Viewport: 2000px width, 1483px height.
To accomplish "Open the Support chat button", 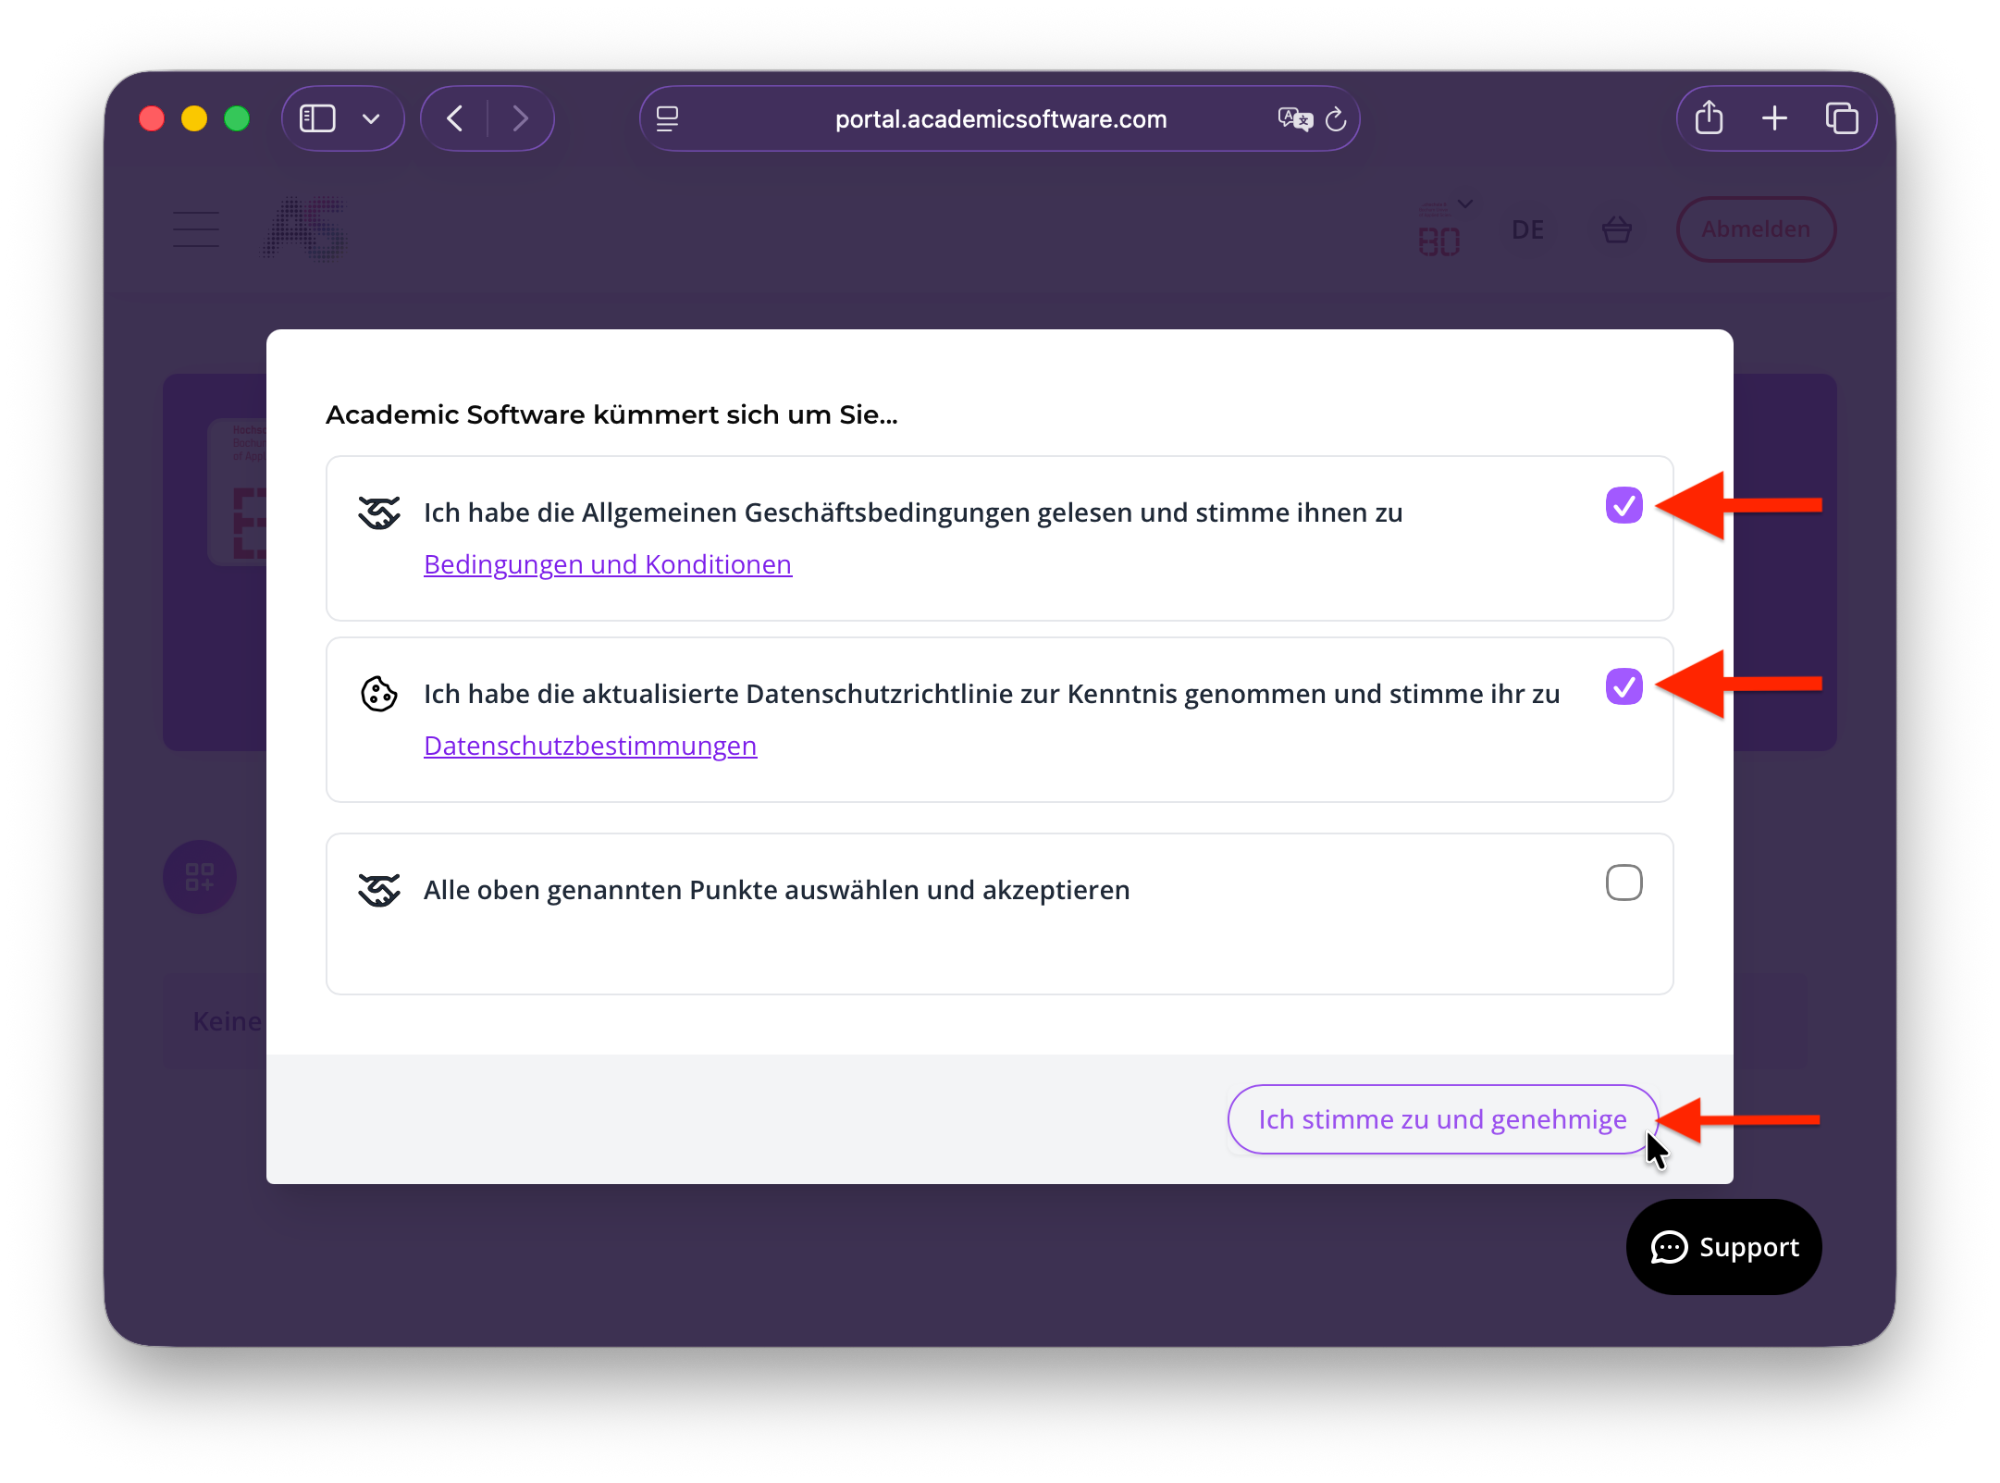I will [x=1724, y=1247].
